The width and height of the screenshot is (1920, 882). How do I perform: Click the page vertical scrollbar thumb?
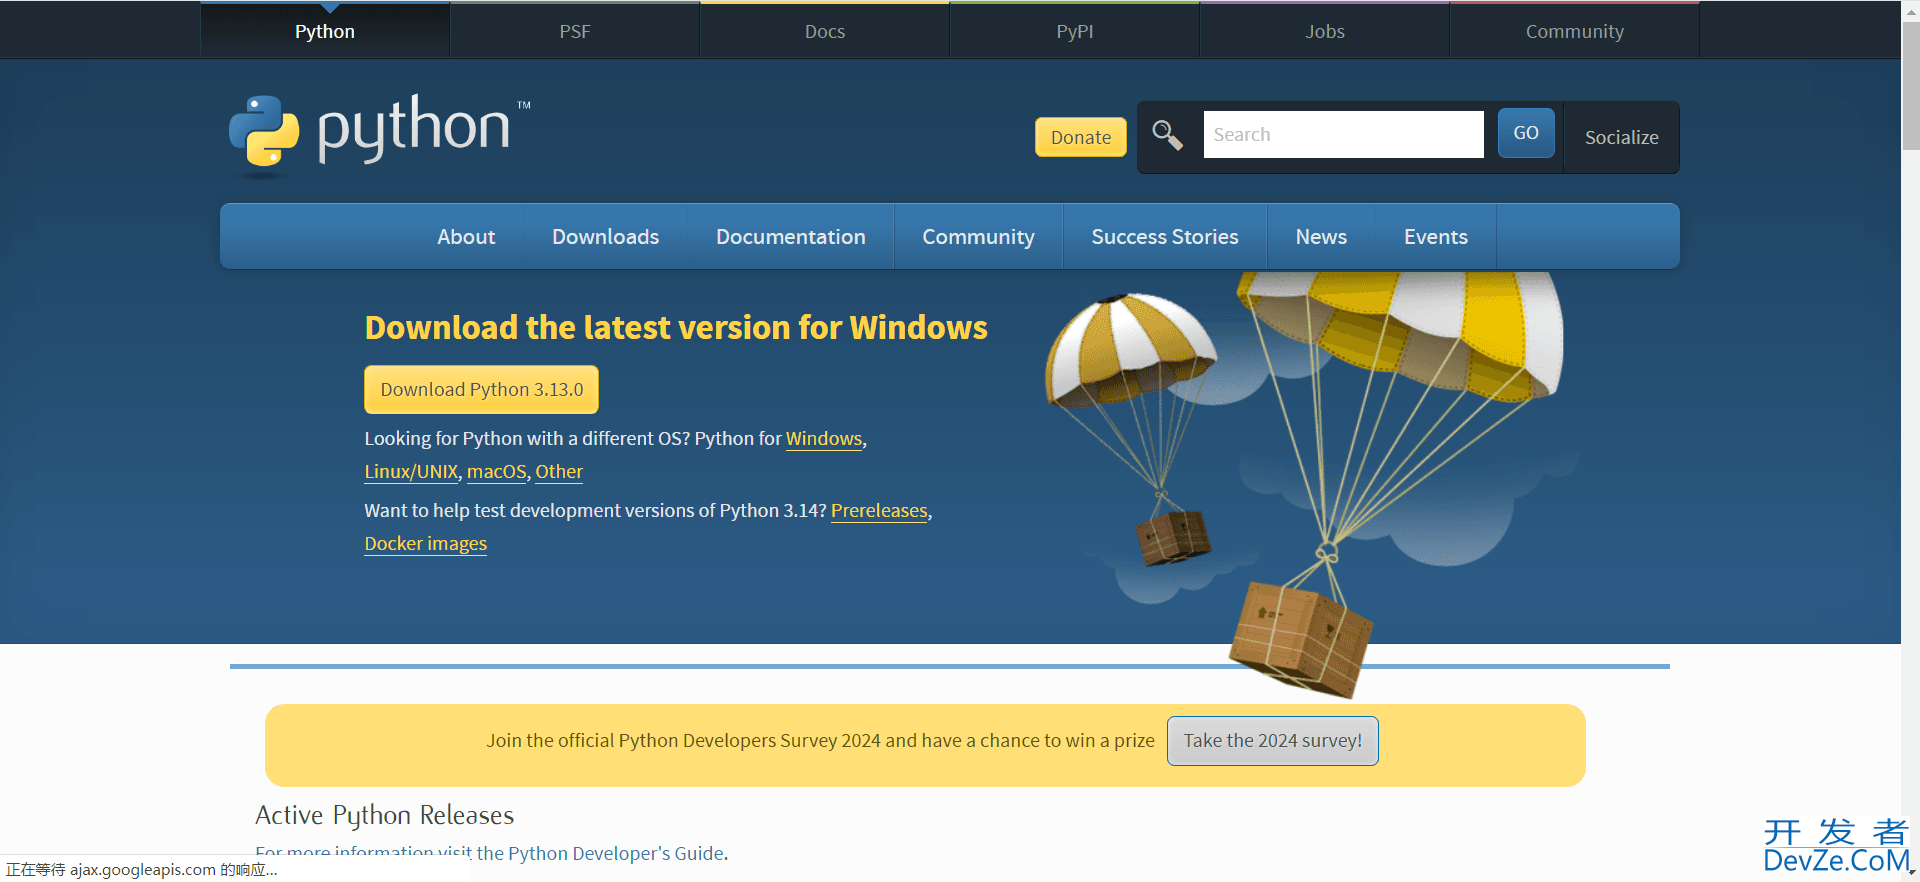[x=1910, y=85]
